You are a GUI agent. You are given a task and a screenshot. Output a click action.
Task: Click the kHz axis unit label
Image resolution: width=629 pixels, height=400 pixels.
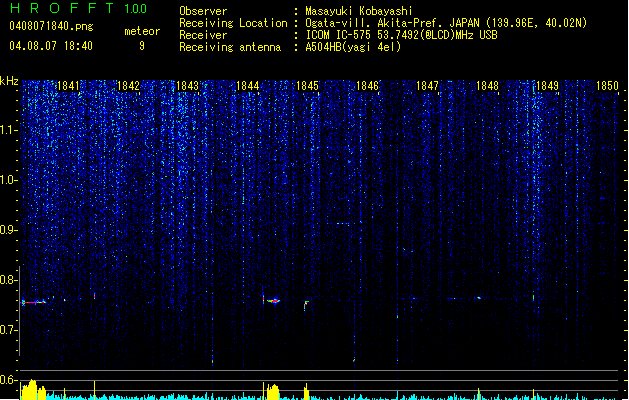click(x=9, y=81)
